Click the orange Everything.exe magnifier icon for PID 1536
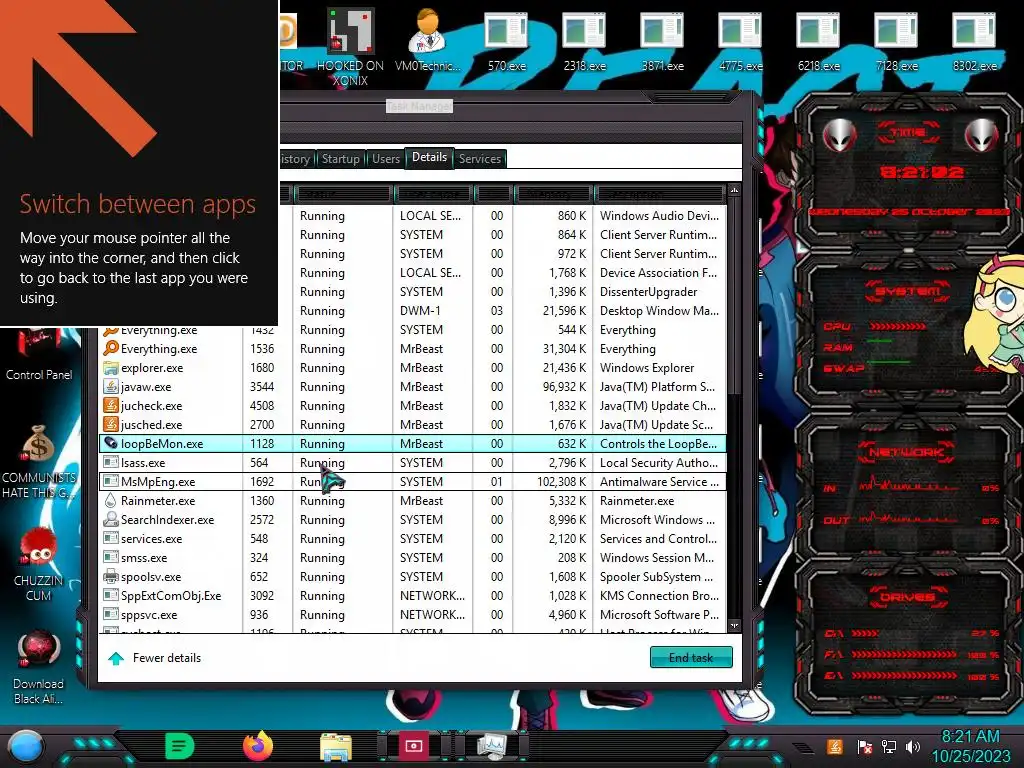Image resolution: width=1024 pixels, height=768 pixels. (110, 349)
